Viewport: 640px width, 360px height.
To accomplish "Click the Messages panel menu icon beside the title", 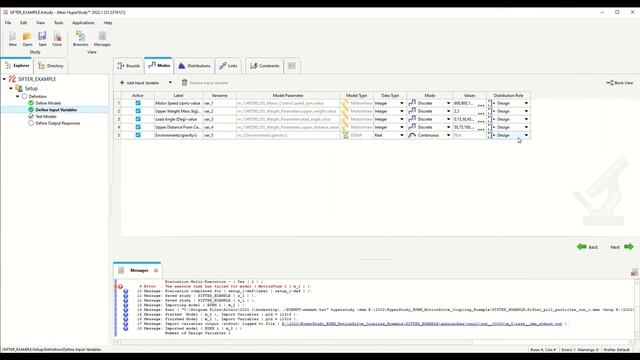I will coord(156,270).
